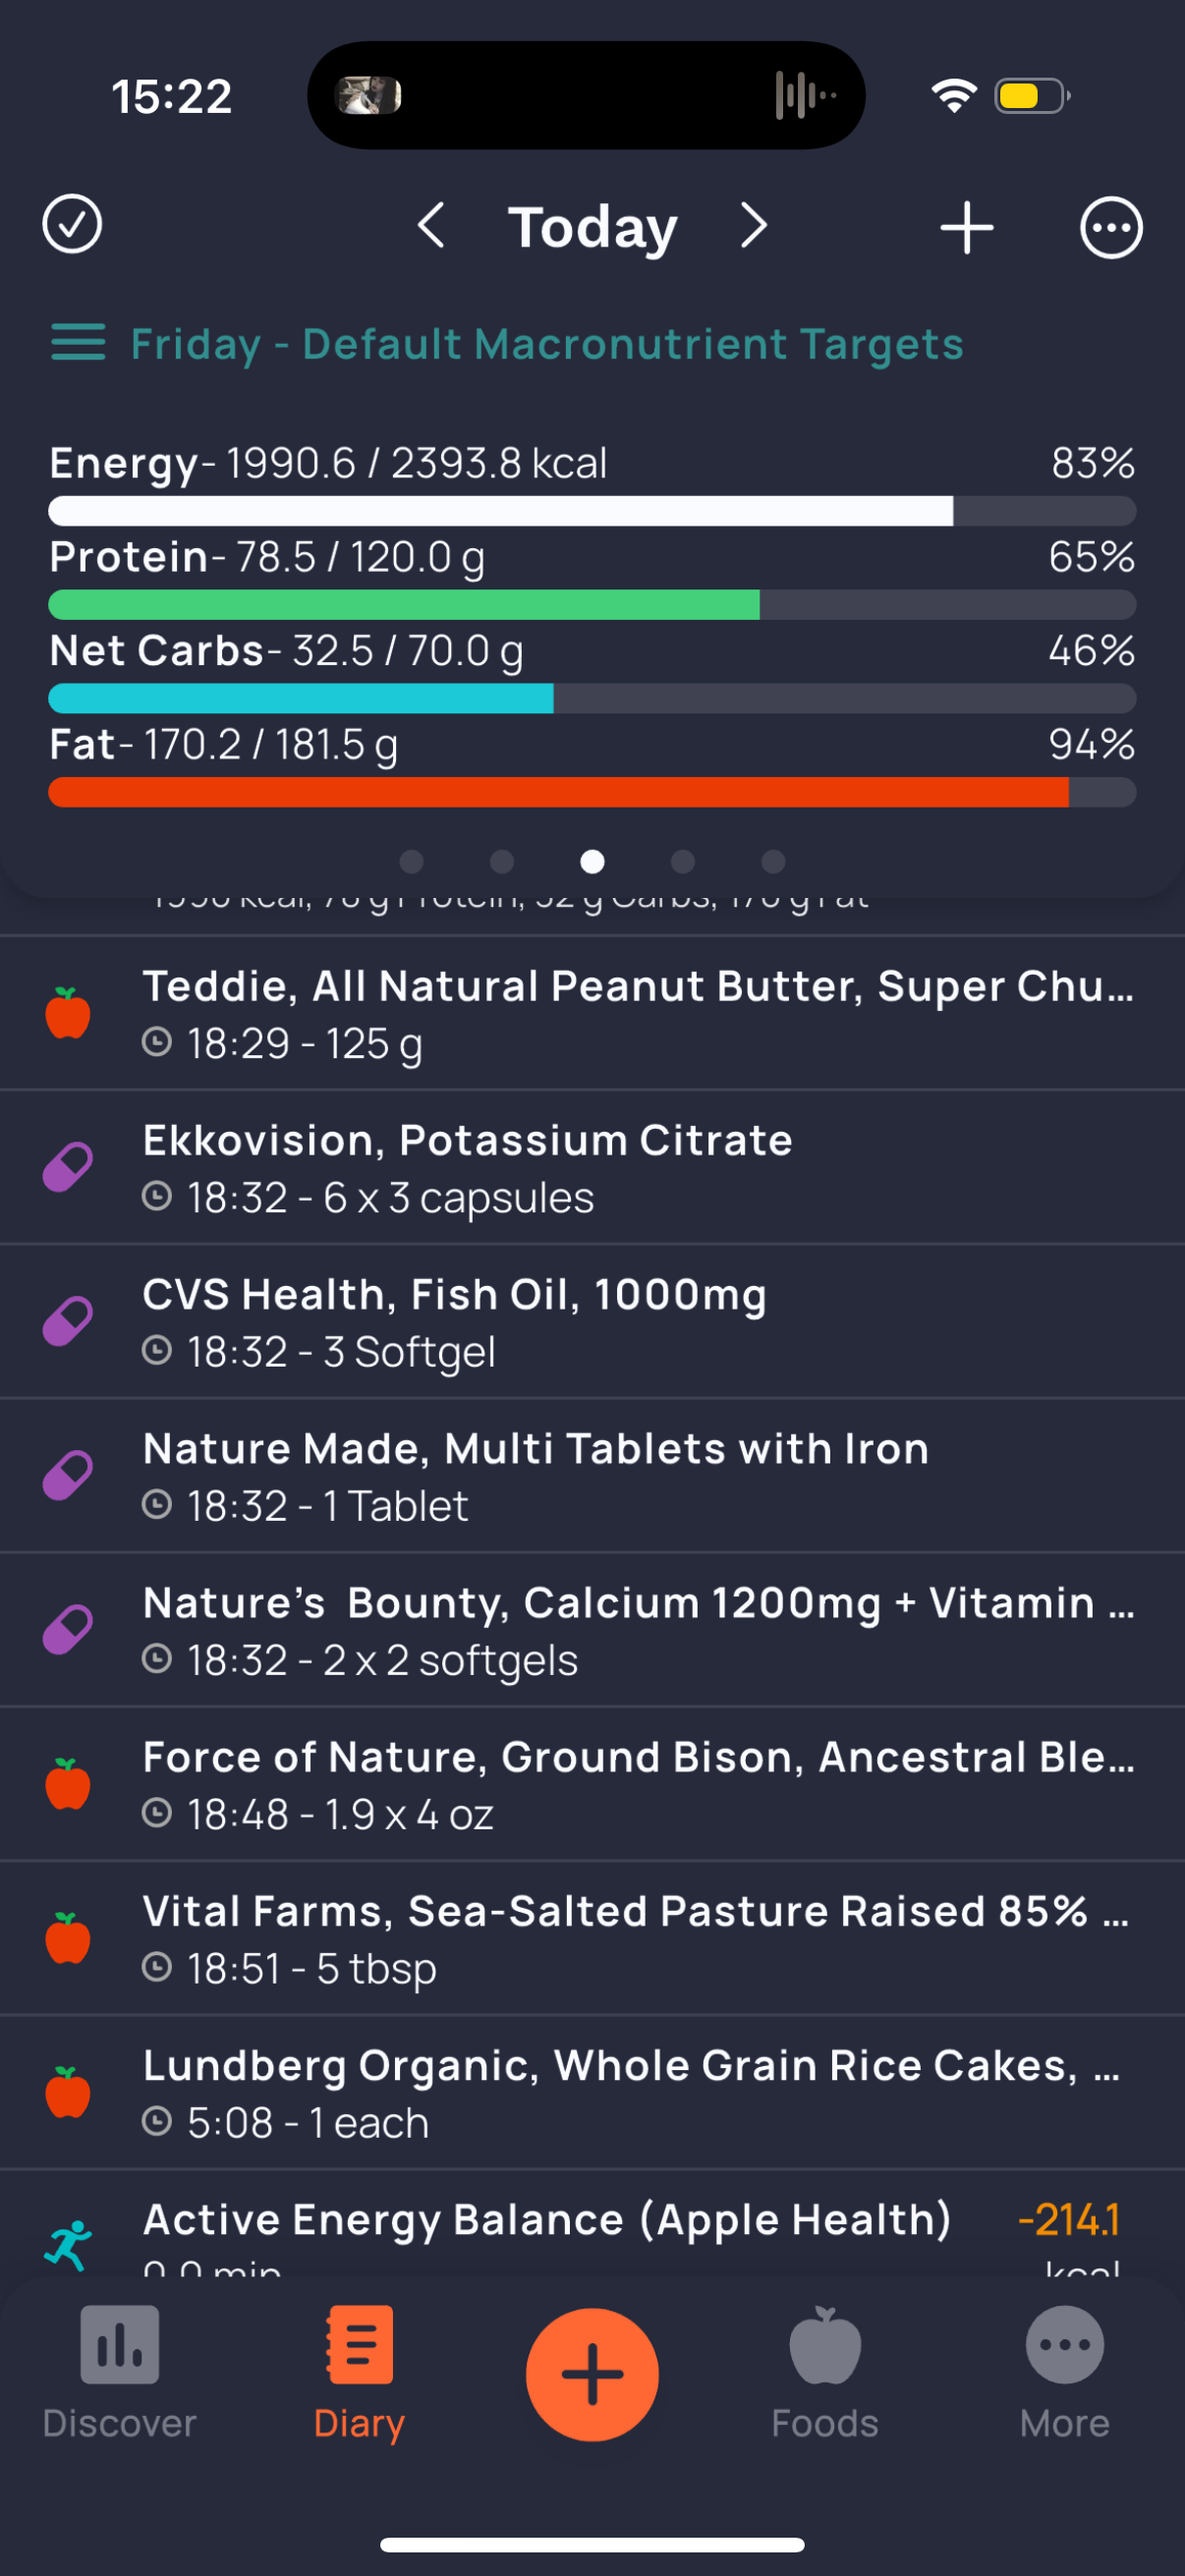1185x2576 pixels.
Task: Tap the apple icon for Force of Nature Bison
Action: pos(68,1784)
